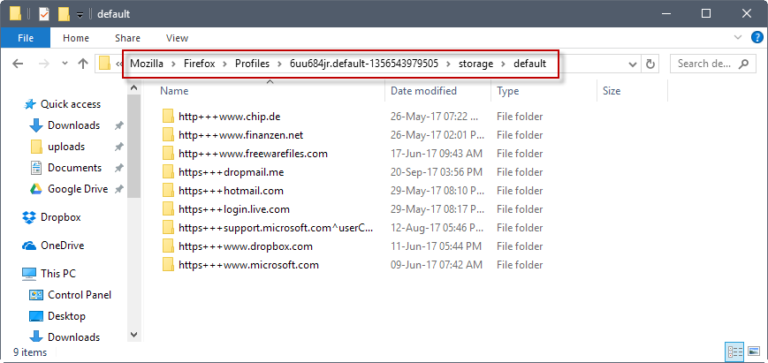Click the 20-Sep-17 03:56 PM date cell
The height and width of the screenshot is (363, 768).
pos(436,172)
